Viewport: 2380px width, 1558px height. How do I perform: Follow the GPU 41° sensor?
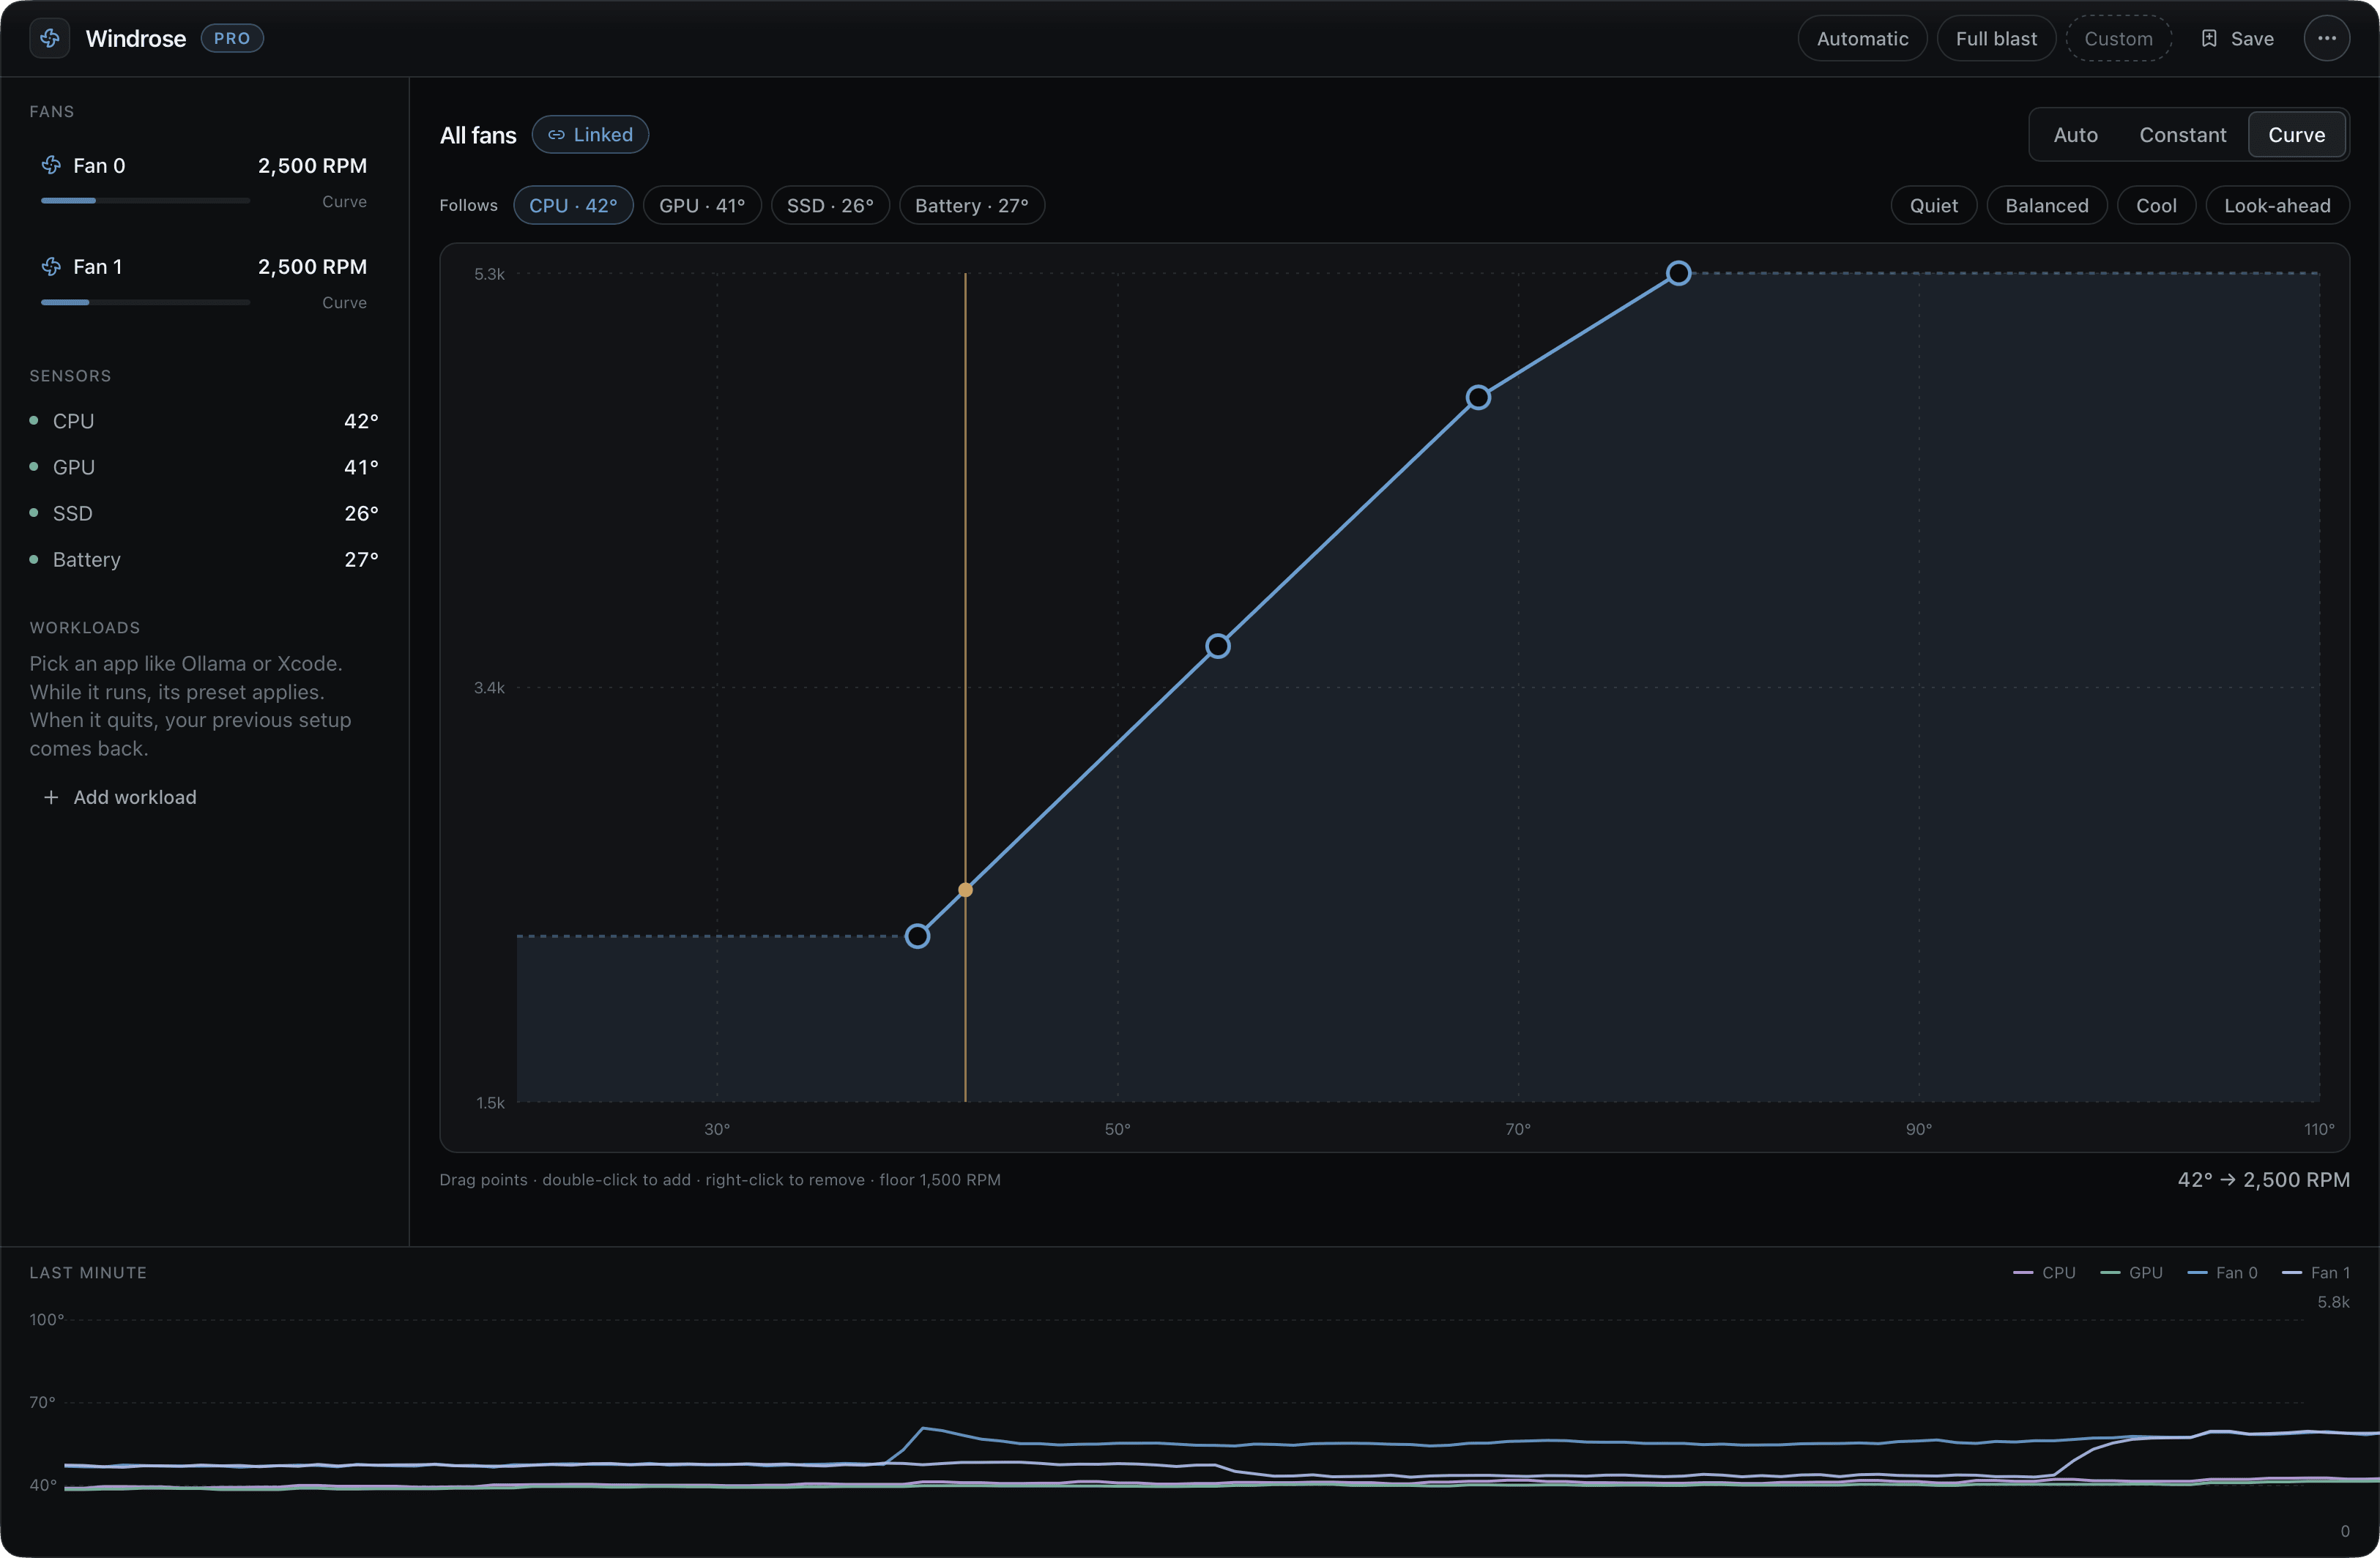point(702,205)
